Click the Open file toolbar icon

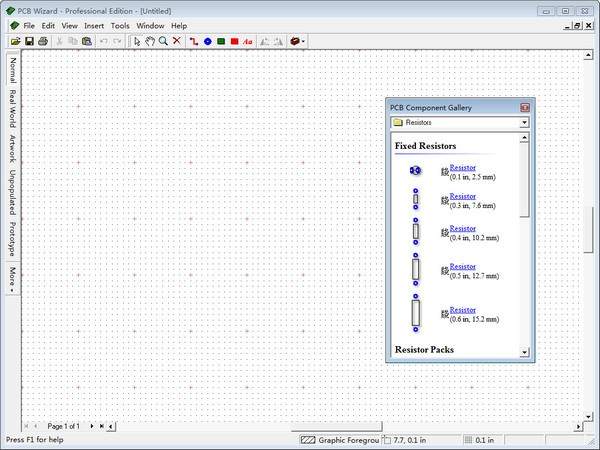[x=15, y=41]
